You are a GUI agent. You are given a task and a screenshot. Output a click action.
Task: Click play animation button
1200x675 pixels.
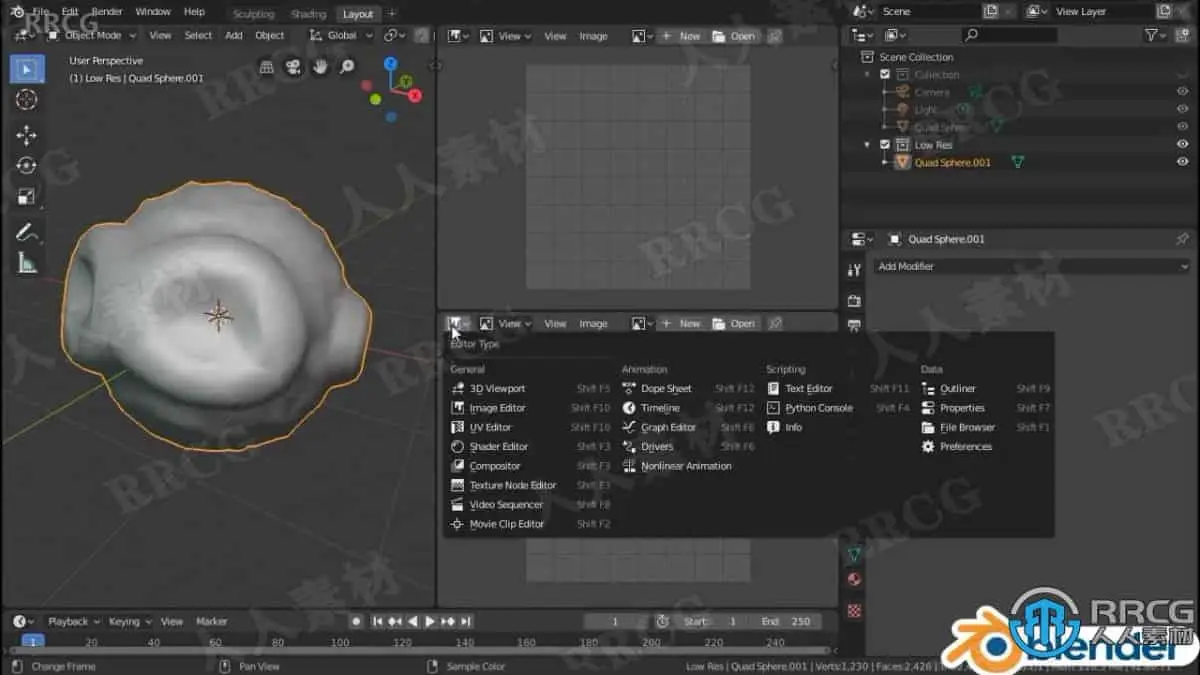point(431,621)
